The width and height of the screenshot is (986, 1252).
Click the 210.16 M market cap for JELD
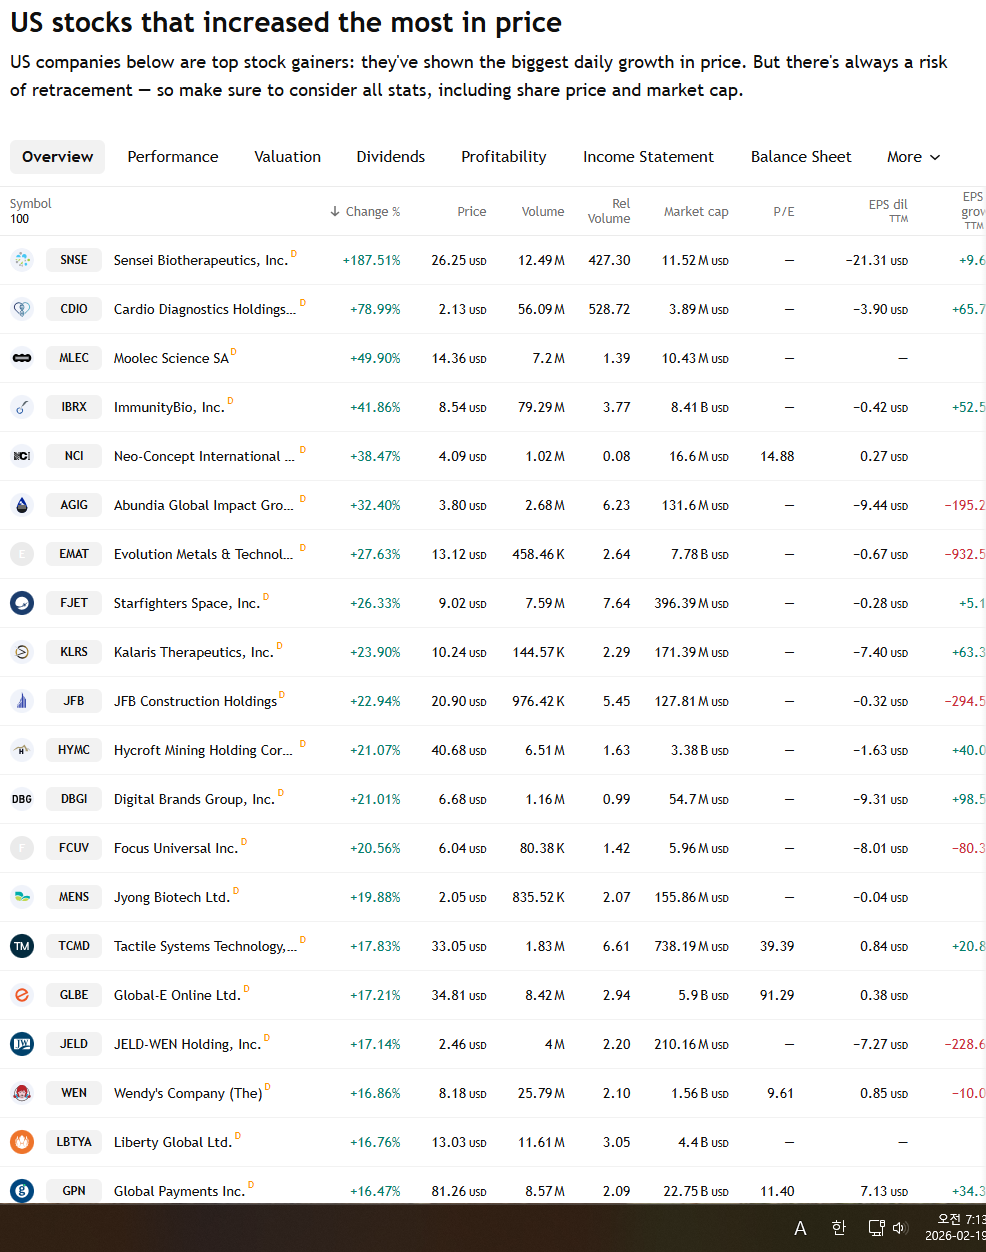691,1044
